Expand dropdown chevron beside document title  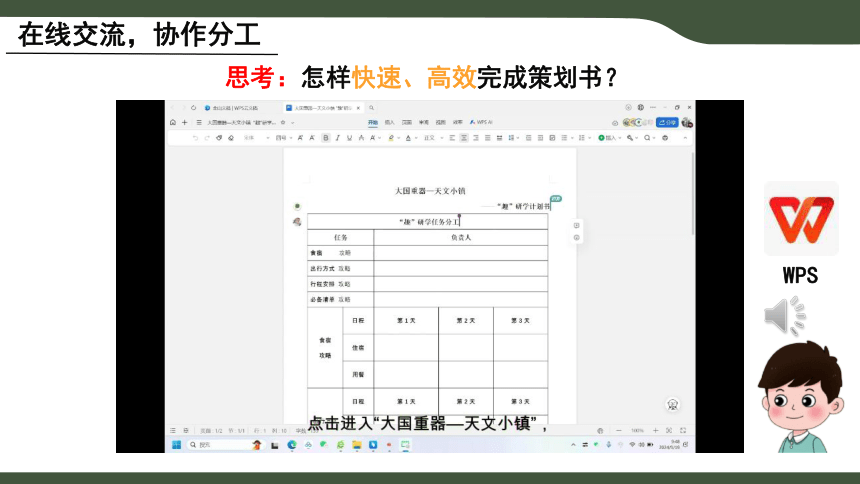click(x=292, y=123)
